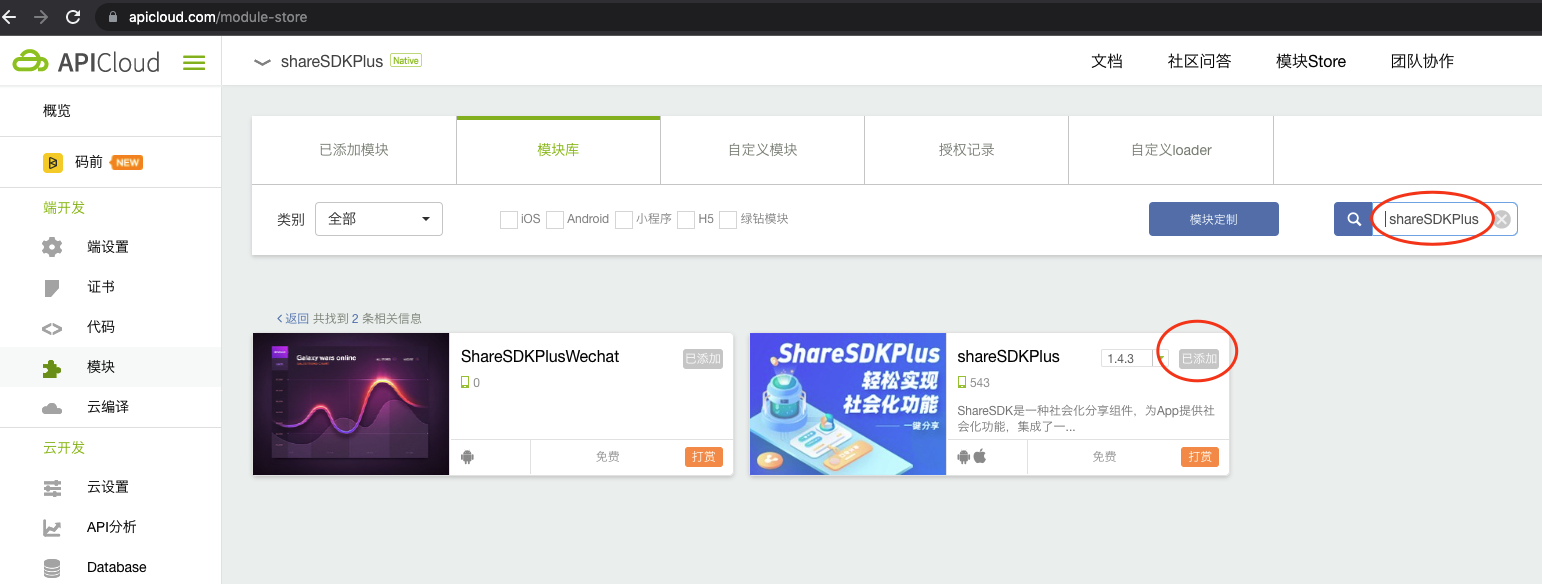Open the ShareSDKPlusWechat thumbnail image

[x=351, y=404]
